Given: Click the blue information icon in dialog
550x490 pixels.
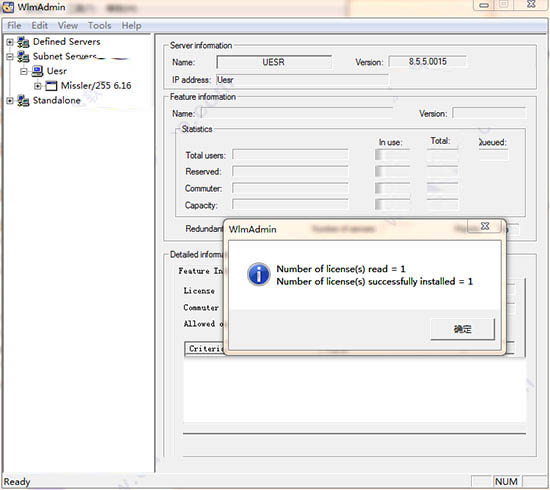Looking at the screenshot, I should [x=259, y=274].
